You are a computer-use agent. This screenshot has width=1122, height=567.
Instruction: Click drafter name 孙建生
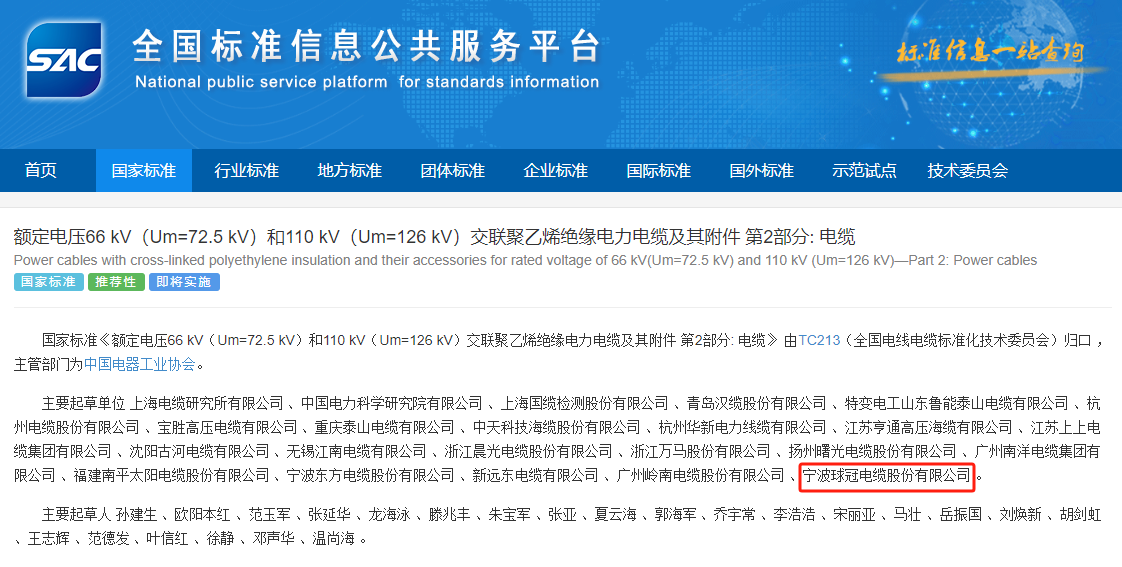(x=136, y=514)
